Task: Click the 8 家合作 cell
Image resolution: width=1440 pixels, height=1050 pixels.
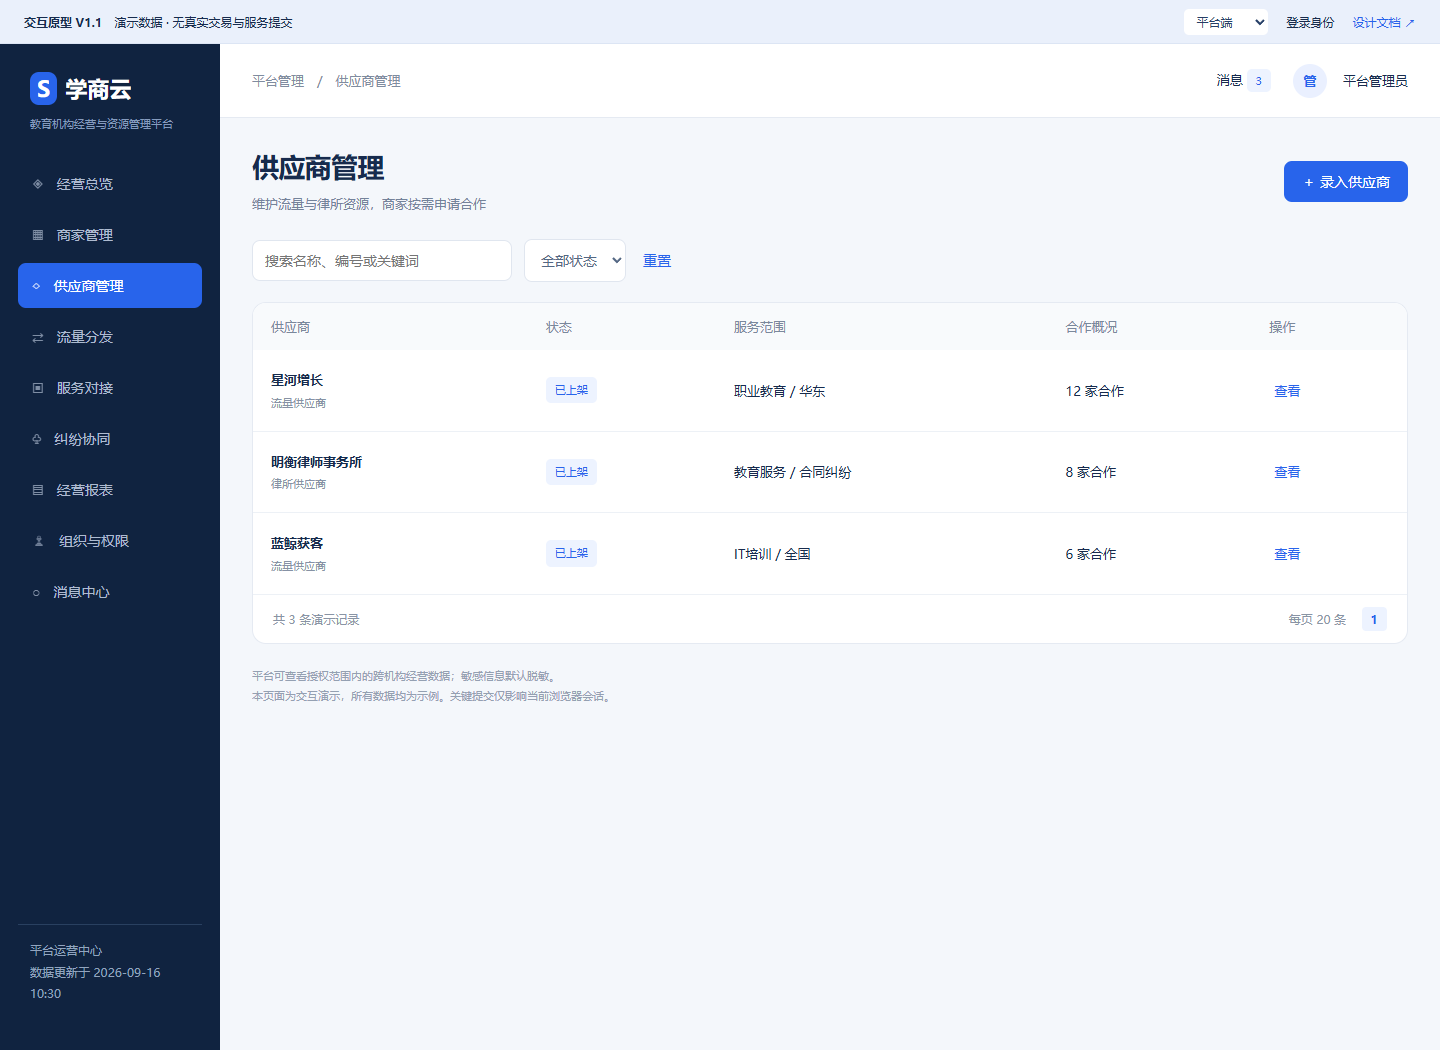Action: click(1091, 472)
